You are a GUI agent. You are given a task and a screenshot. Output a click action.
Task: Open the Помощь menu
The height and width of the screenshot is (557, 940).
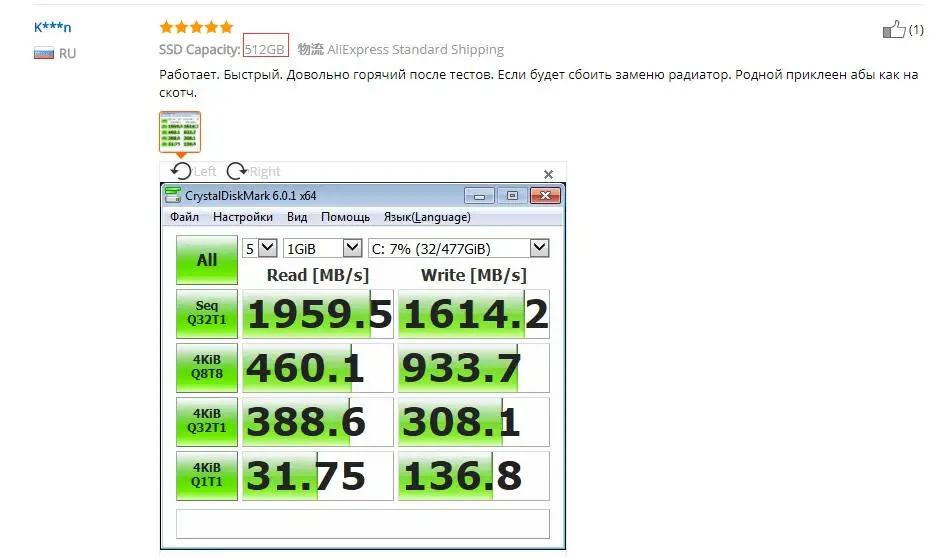pos(345,217)
